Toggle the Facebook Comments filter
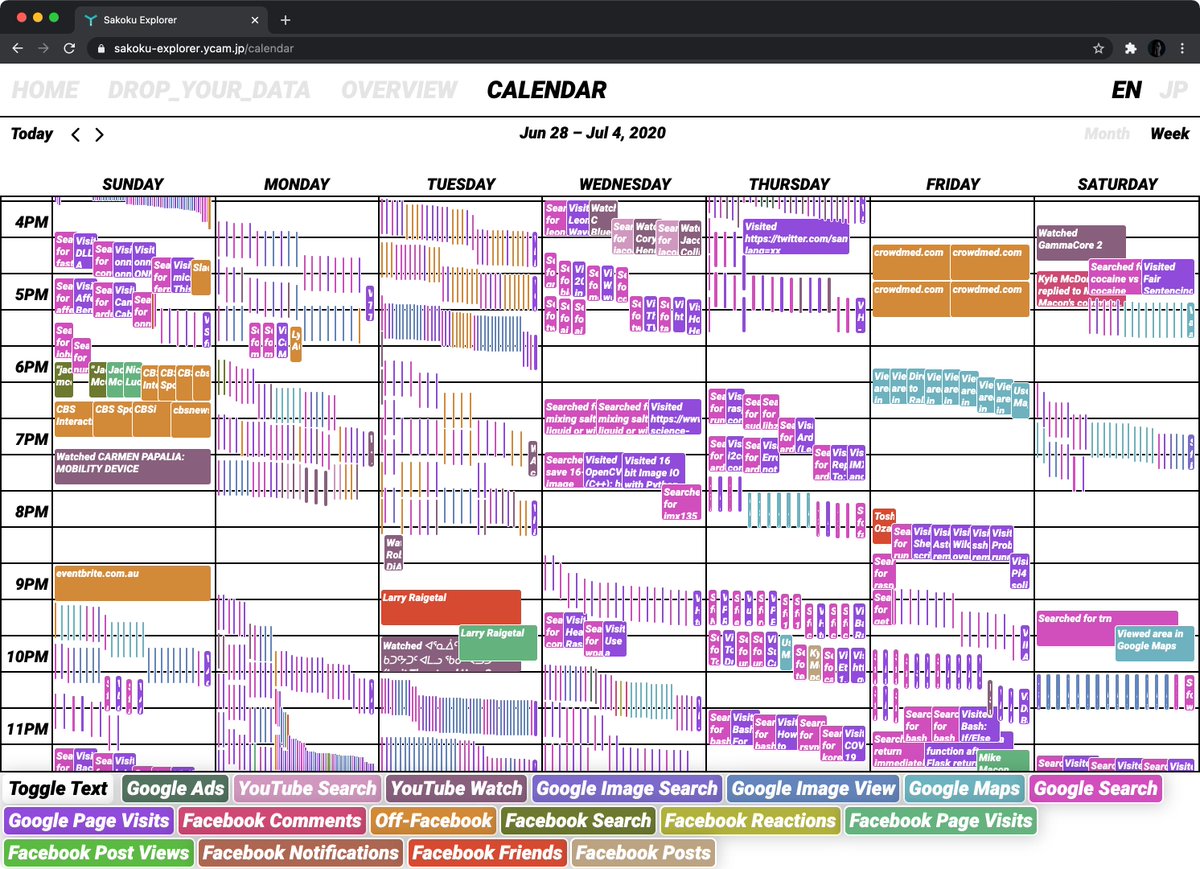This screenshot has height=869, width=1200. click(x=272, y=820)
